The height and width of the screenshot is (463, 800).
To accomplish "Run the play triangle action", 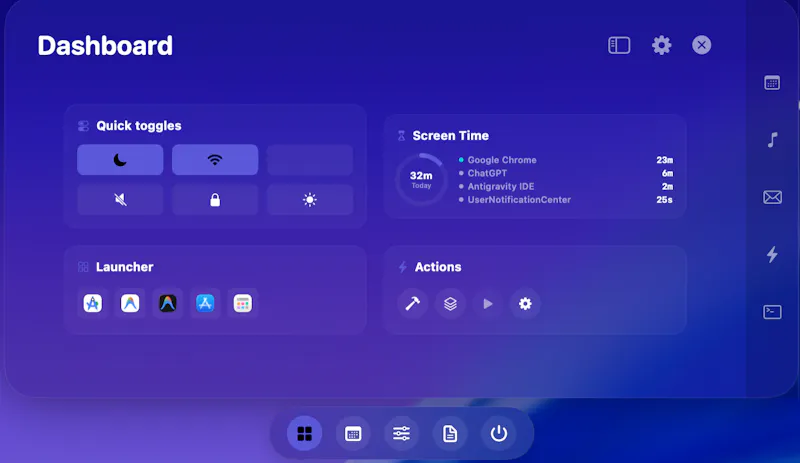I will [488, 304].
